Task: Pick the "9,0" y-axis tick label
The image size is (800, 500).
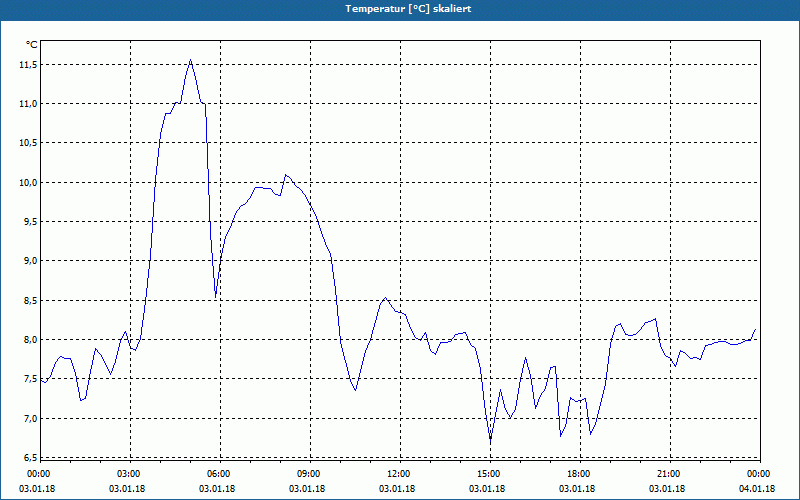Action: tap(31, 261)
